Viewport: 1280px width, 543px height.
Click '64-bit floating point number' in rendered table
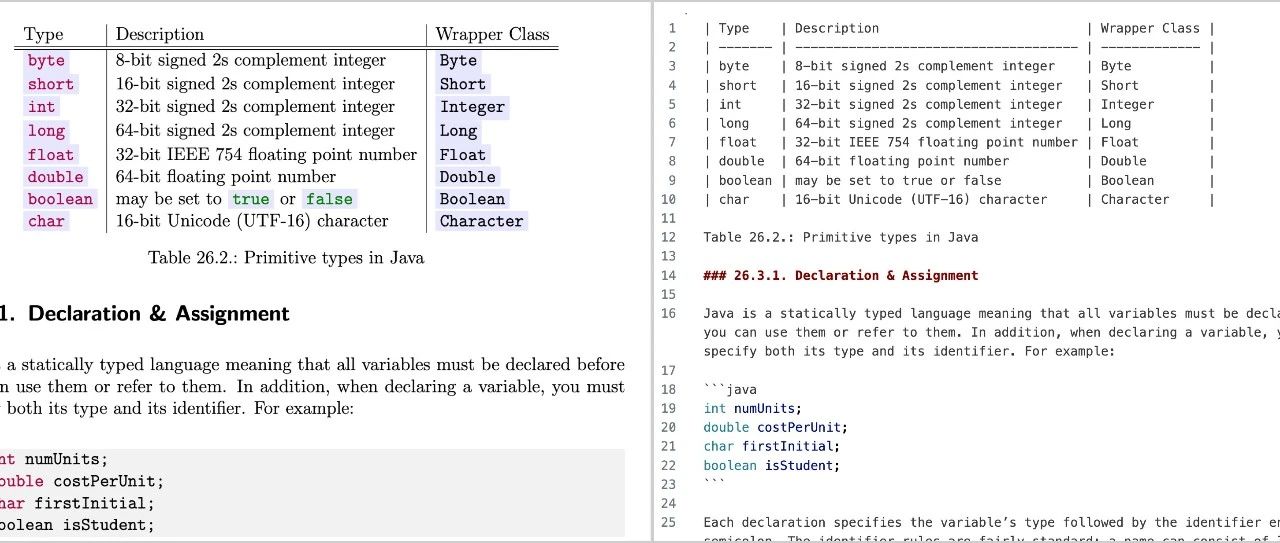pos(226,177)
